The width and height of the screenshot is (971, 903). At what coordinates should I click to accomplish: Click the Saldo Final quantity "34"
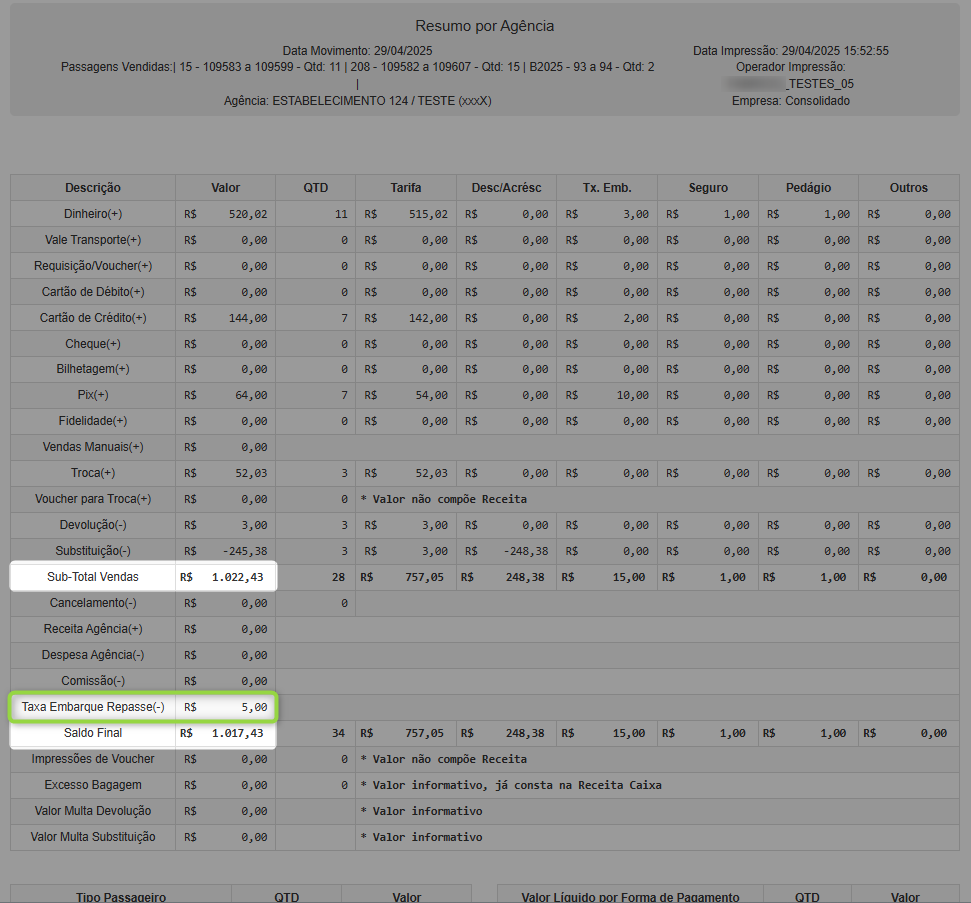click(x=338, y=733)
